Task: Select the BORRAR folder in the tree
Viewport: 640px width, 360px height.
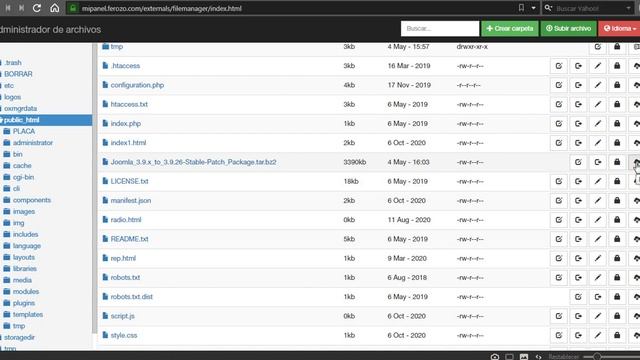Action: pyautogui.click(x=18, y=74)
